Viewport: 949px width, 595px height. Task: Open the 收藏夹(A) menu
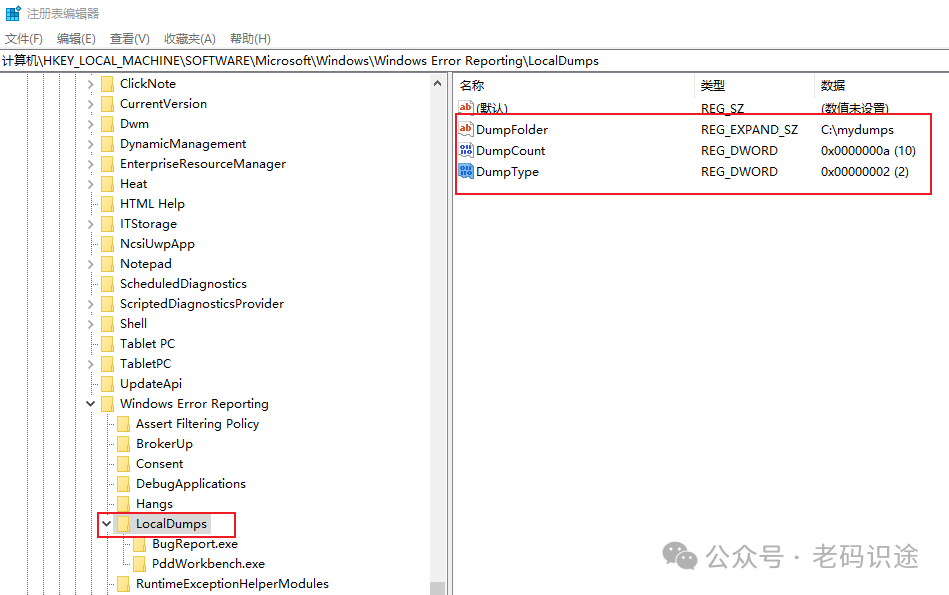(x=190, y=39)
